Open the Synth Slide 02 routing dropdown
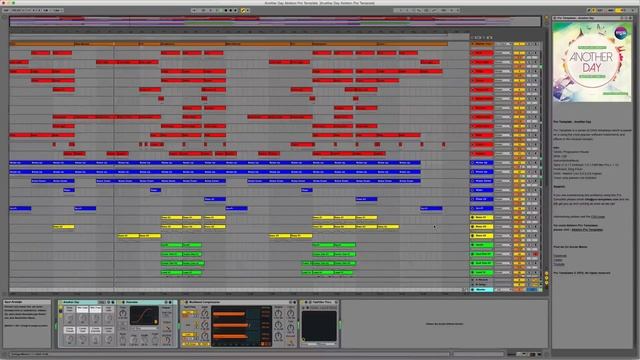Image resolution: width=640 pixels, height=360 pixels. [504, 263]
